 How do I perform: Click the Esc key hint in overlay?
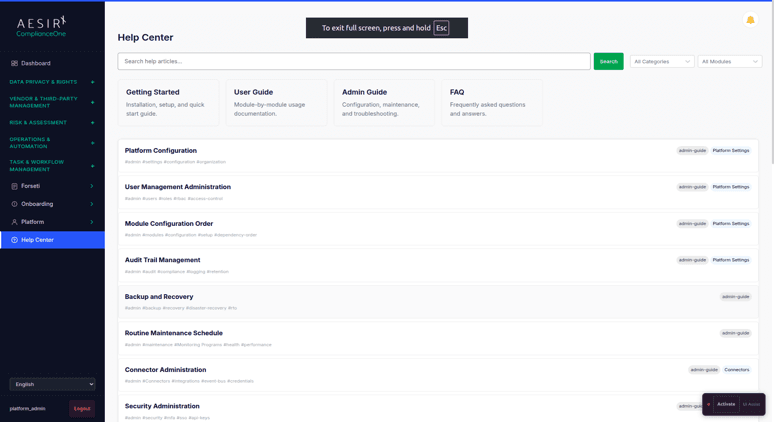(x=441, y=28)
